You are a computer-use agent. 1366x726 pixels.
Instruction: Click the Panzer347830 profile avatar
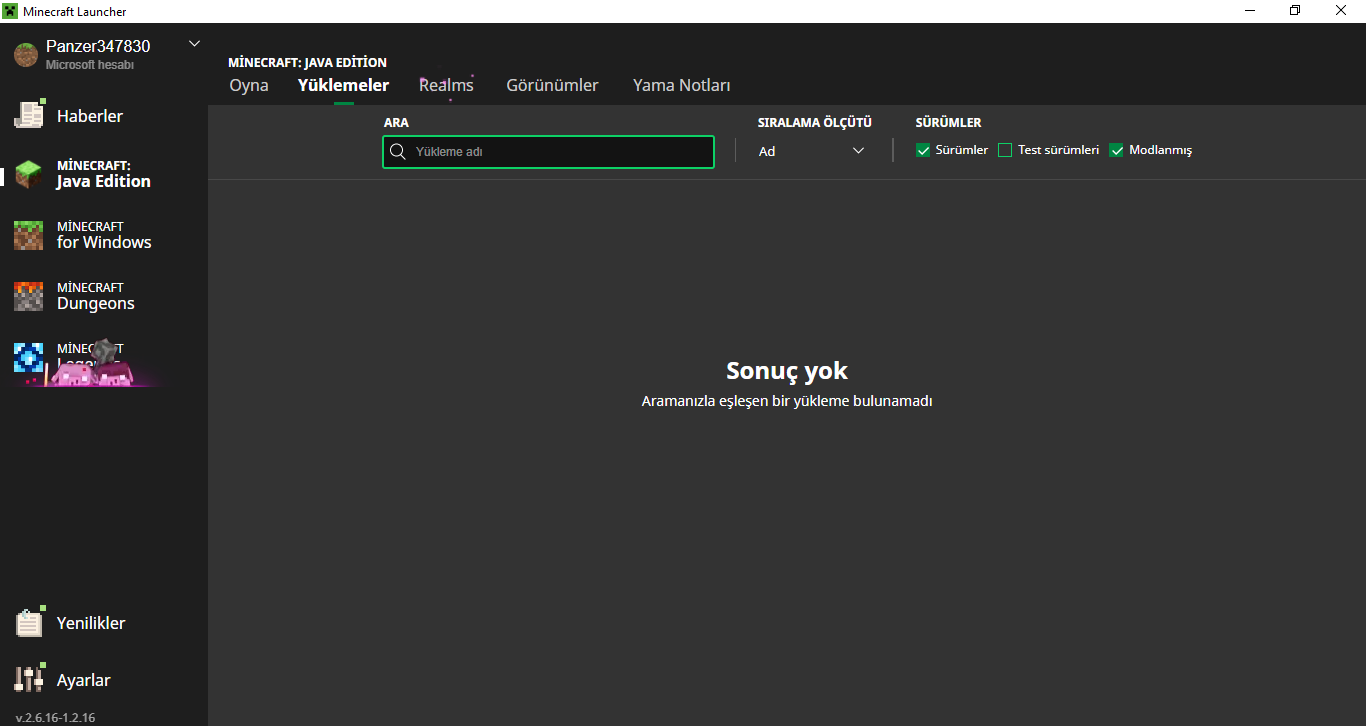26,54
